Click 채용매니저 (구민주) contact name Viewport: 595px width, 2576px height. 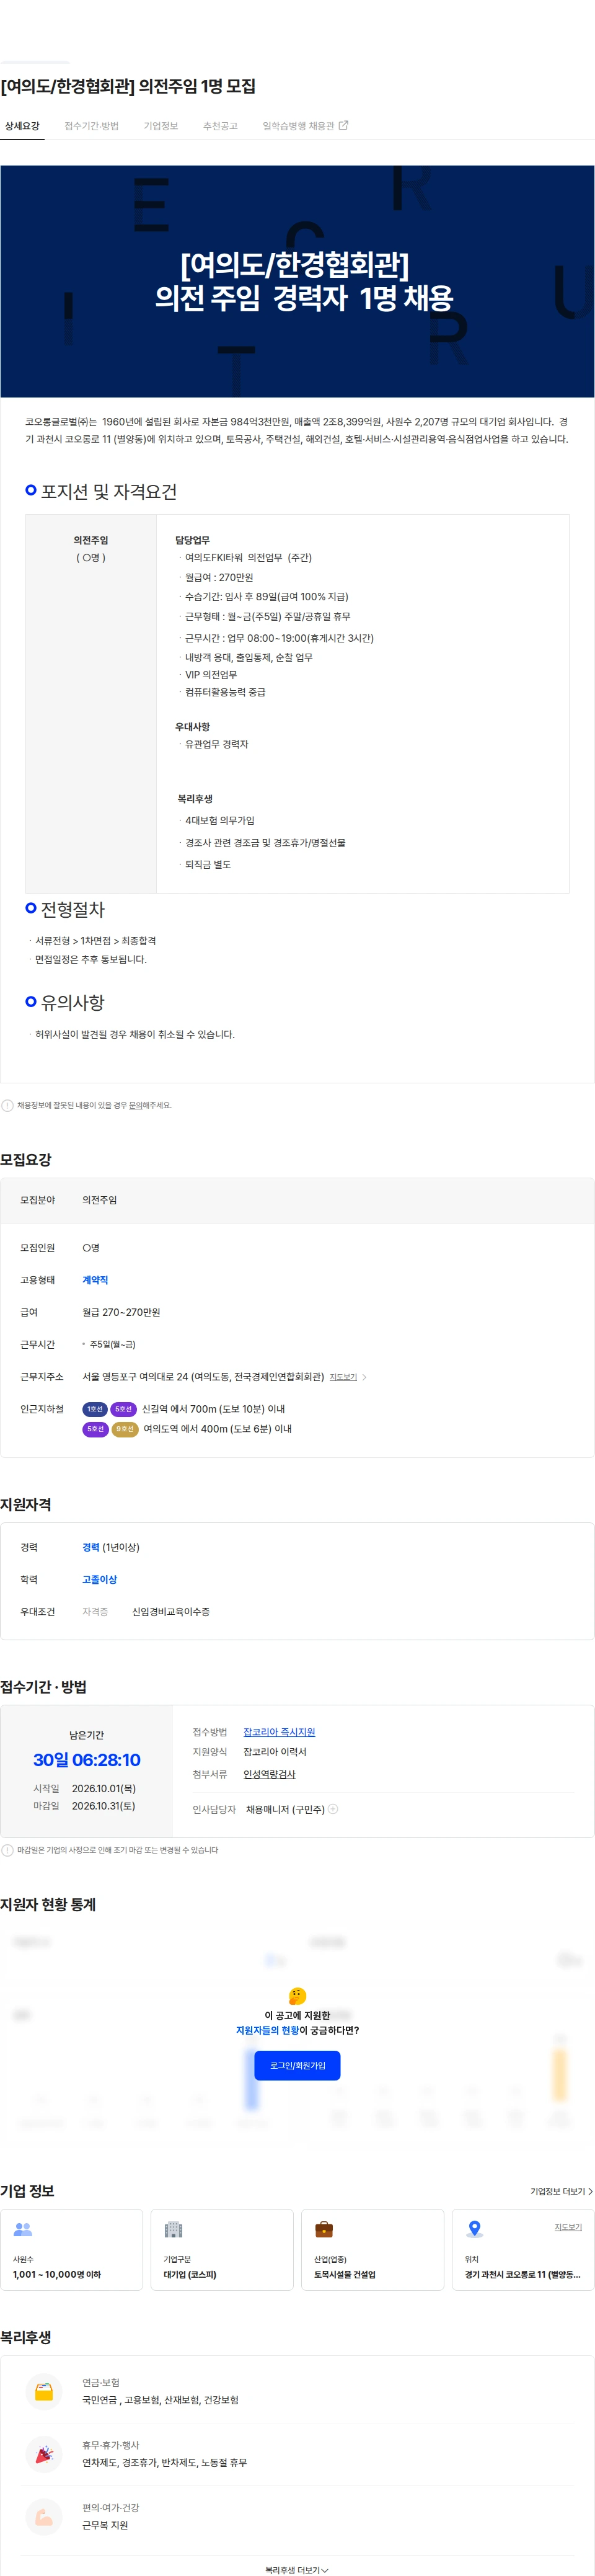click(x=285, y=1809)
